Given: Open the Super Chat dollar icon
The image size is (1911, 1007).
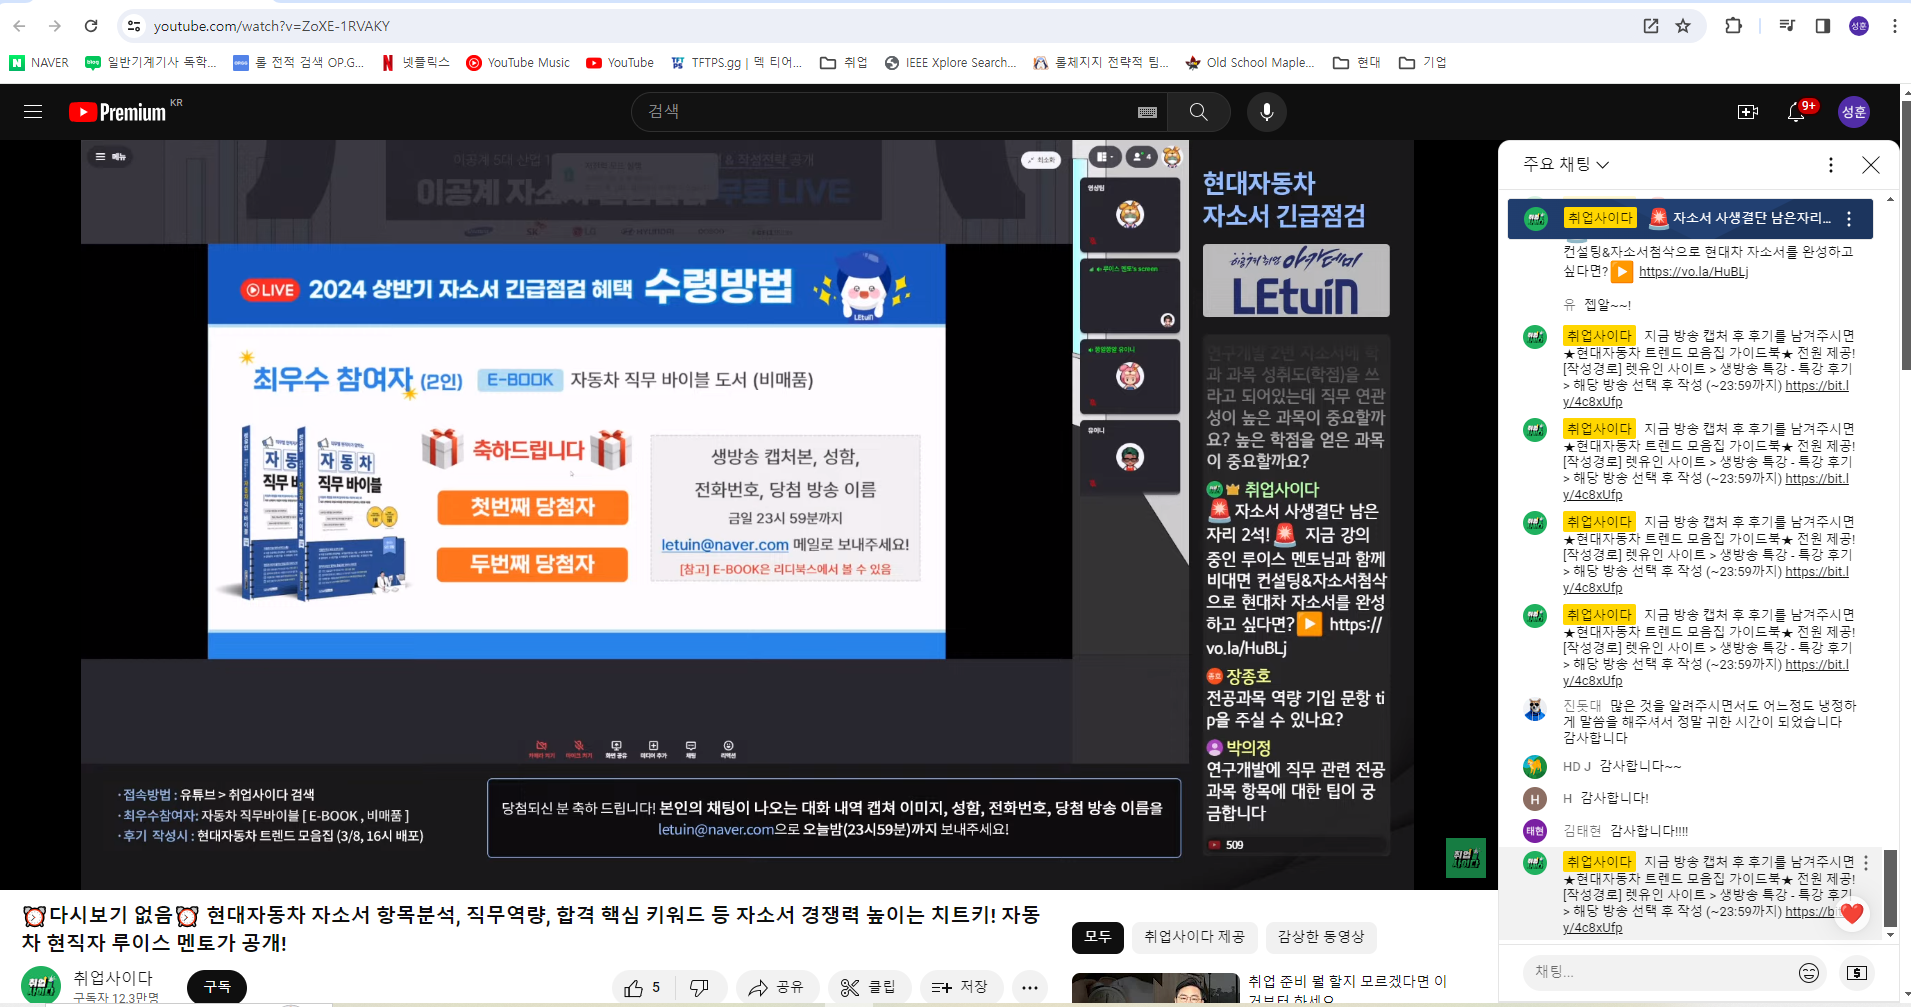Looking at the screenshot, I should tap(1857, 973).
